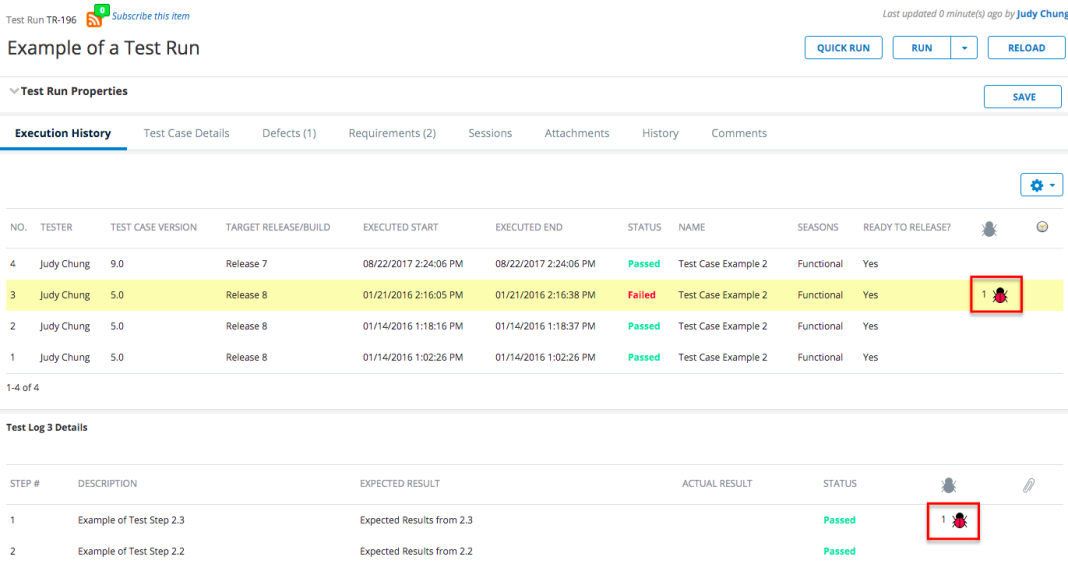The width and height of the screenshot is (1068, 571).
Task: Open the Run button dropdown arrow
Action: tap(964, 48)
